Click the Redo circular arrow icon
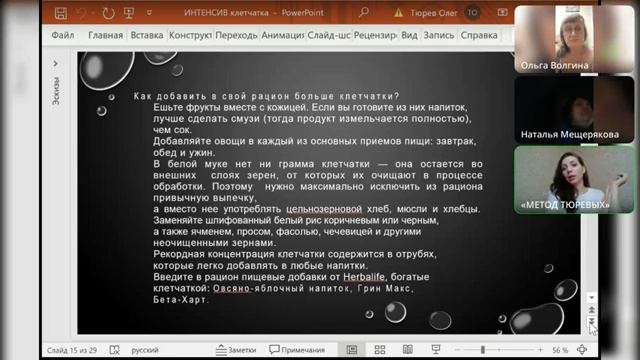The width and height of the screenshot is (640, 360). [x=108, y=13]
